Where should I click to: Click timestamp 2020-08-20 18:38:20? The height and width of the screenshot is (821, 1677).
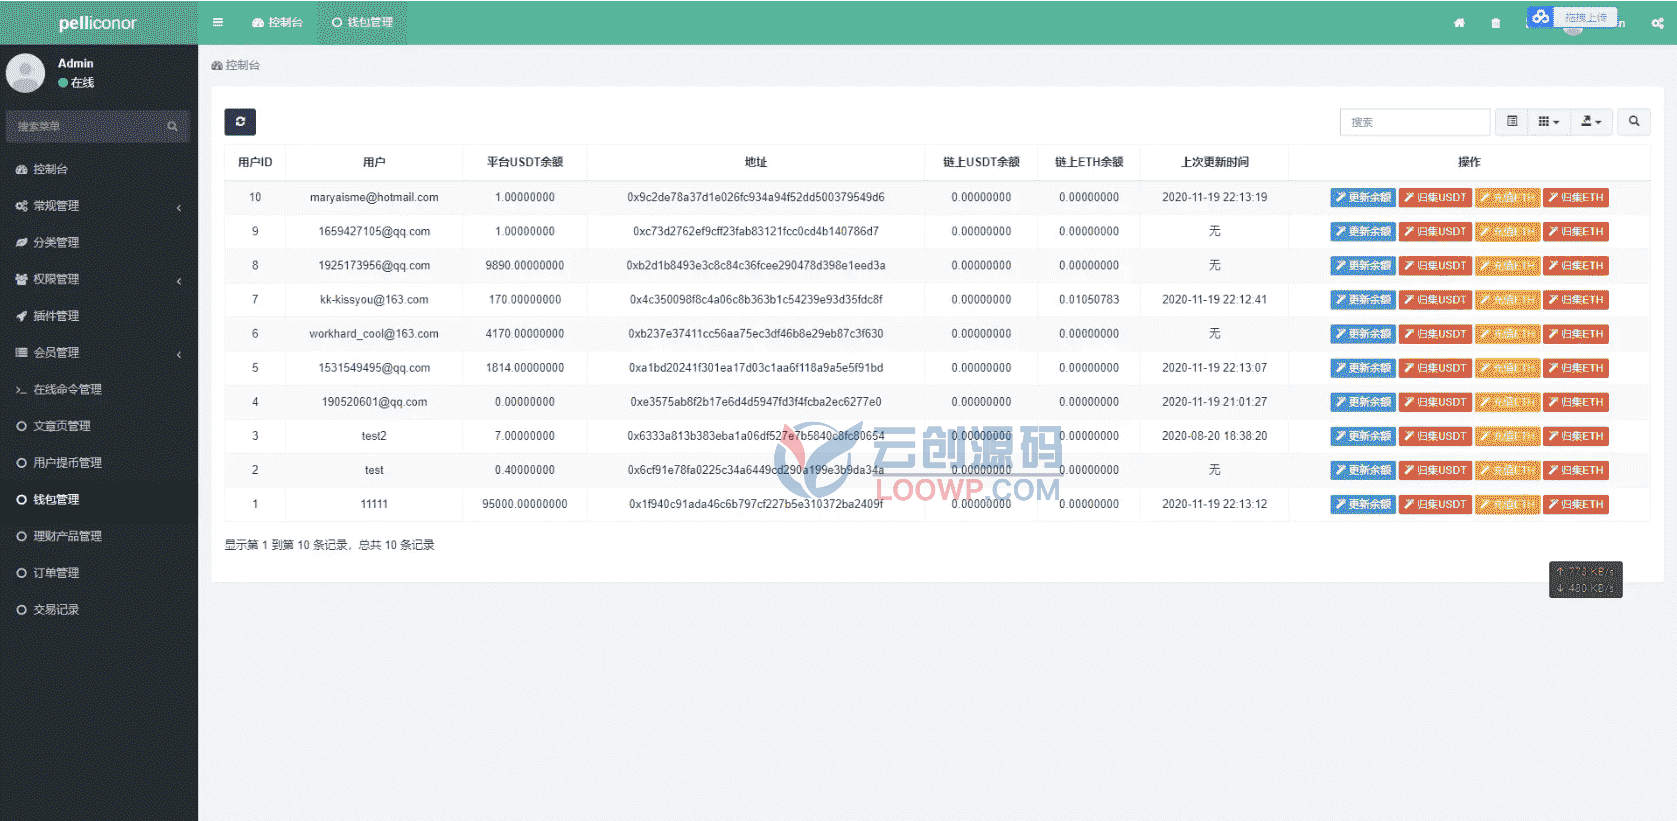coord(1215,436)
